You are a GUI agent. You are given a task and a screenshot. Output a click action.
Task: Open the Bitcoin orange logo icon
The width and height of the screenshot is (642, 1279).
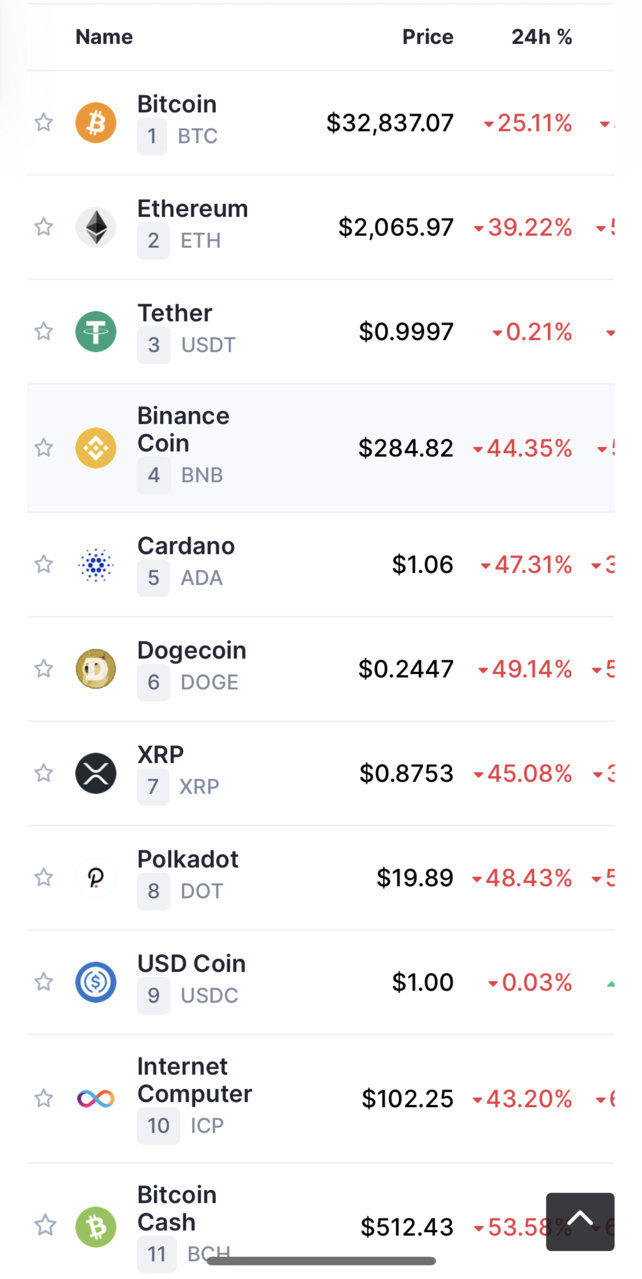coord(96,123)
